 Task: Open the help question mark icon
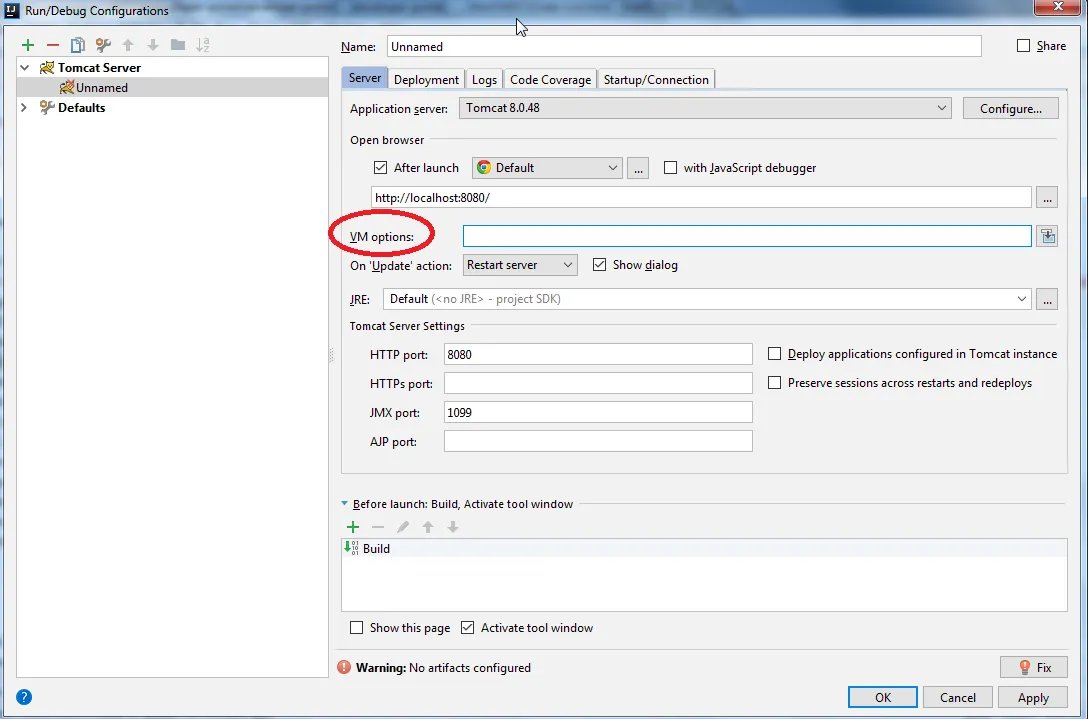tap(24, 697)
